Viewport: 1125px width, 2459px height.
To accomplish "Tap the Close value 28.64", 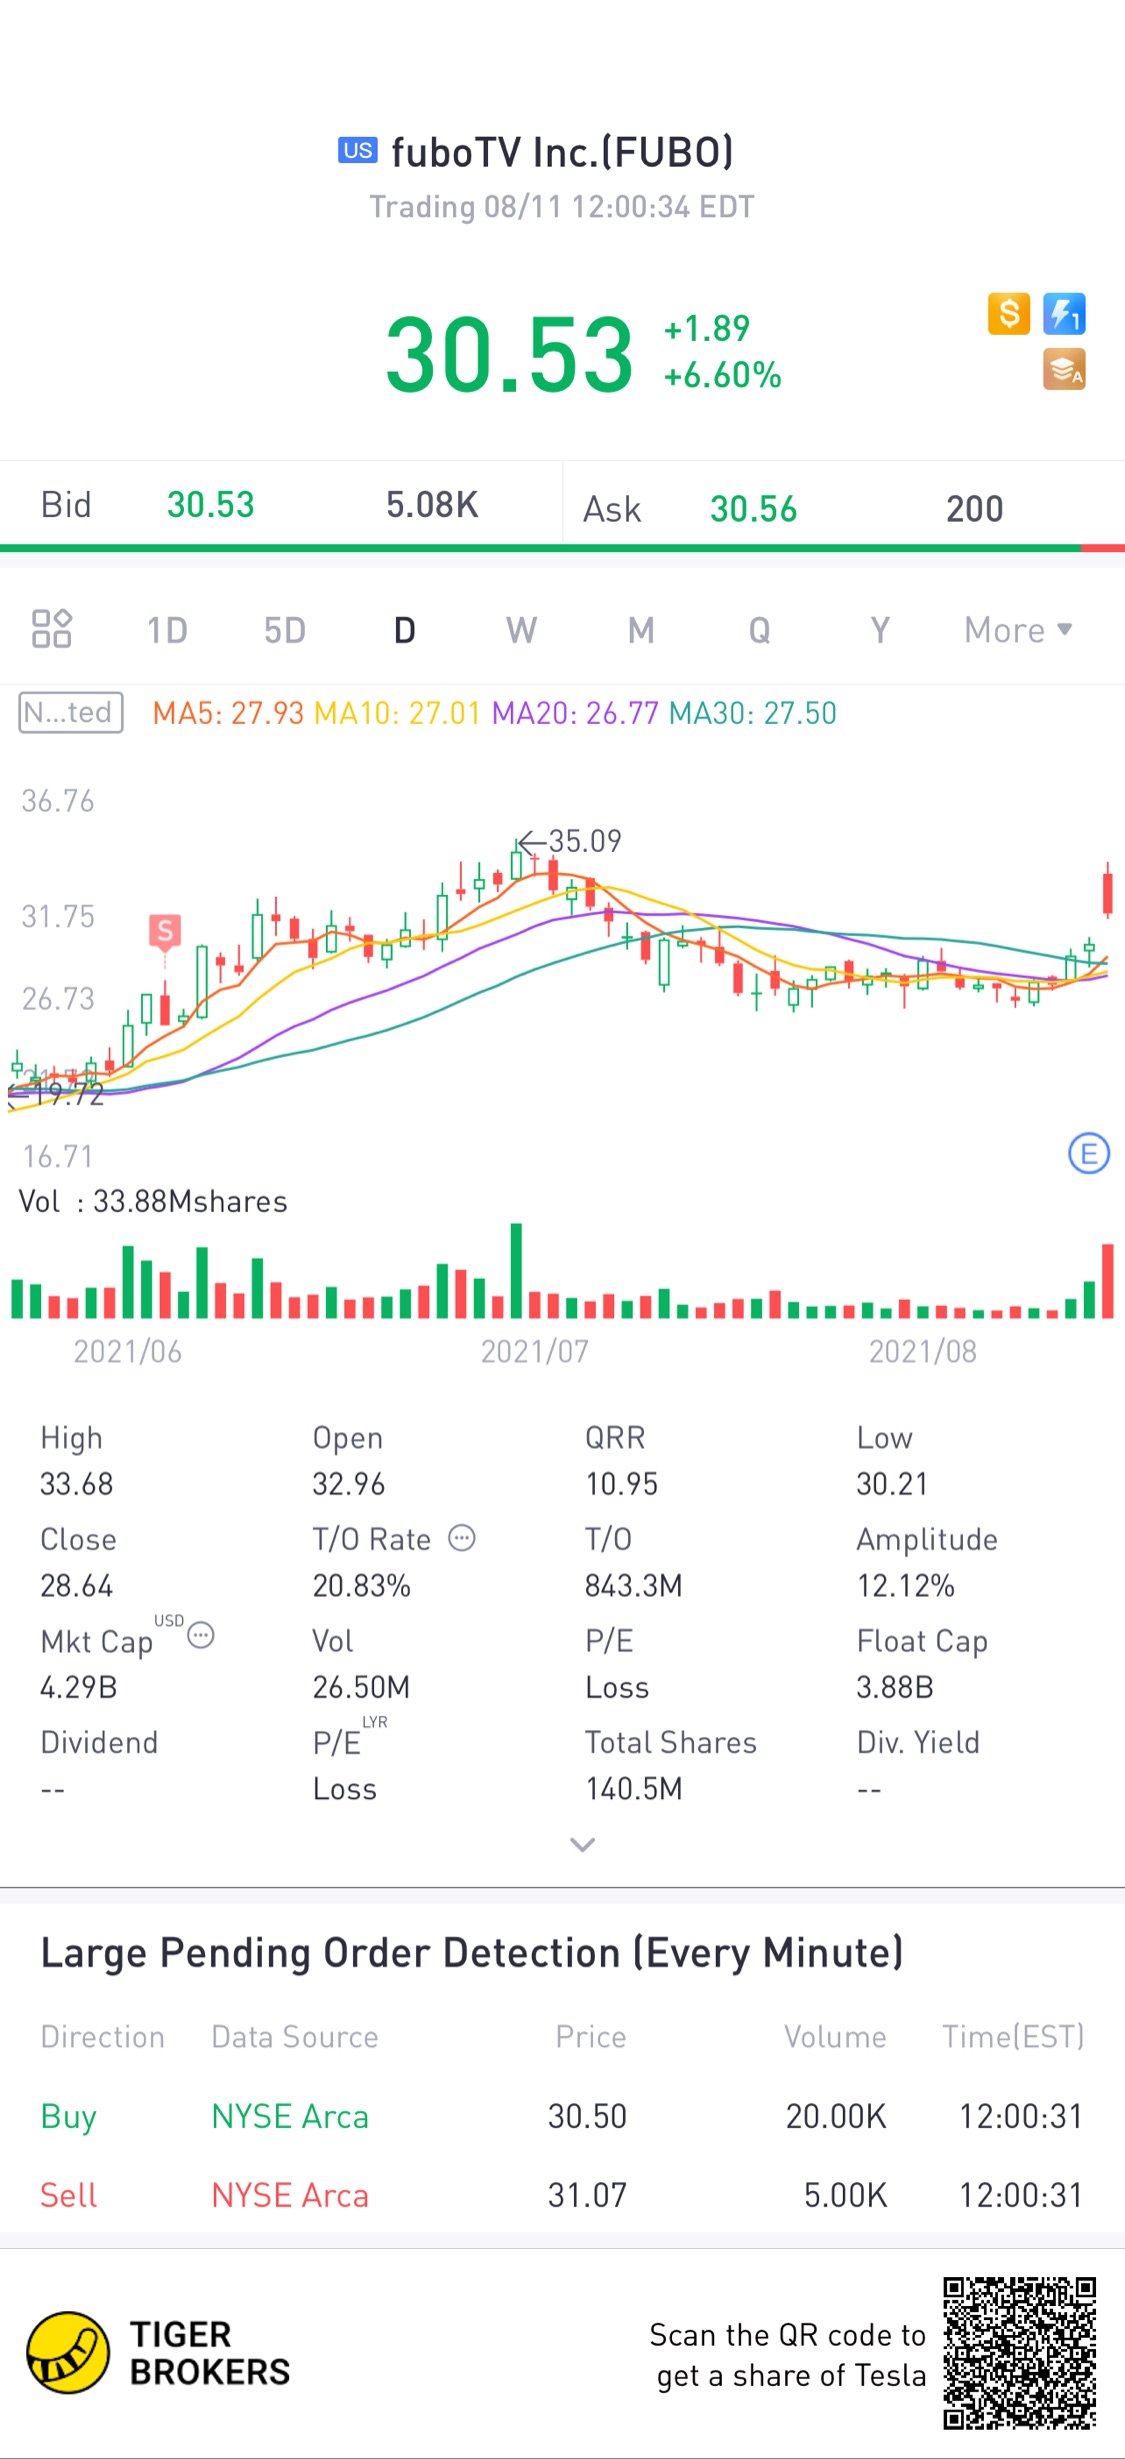I will point(77,1586).
